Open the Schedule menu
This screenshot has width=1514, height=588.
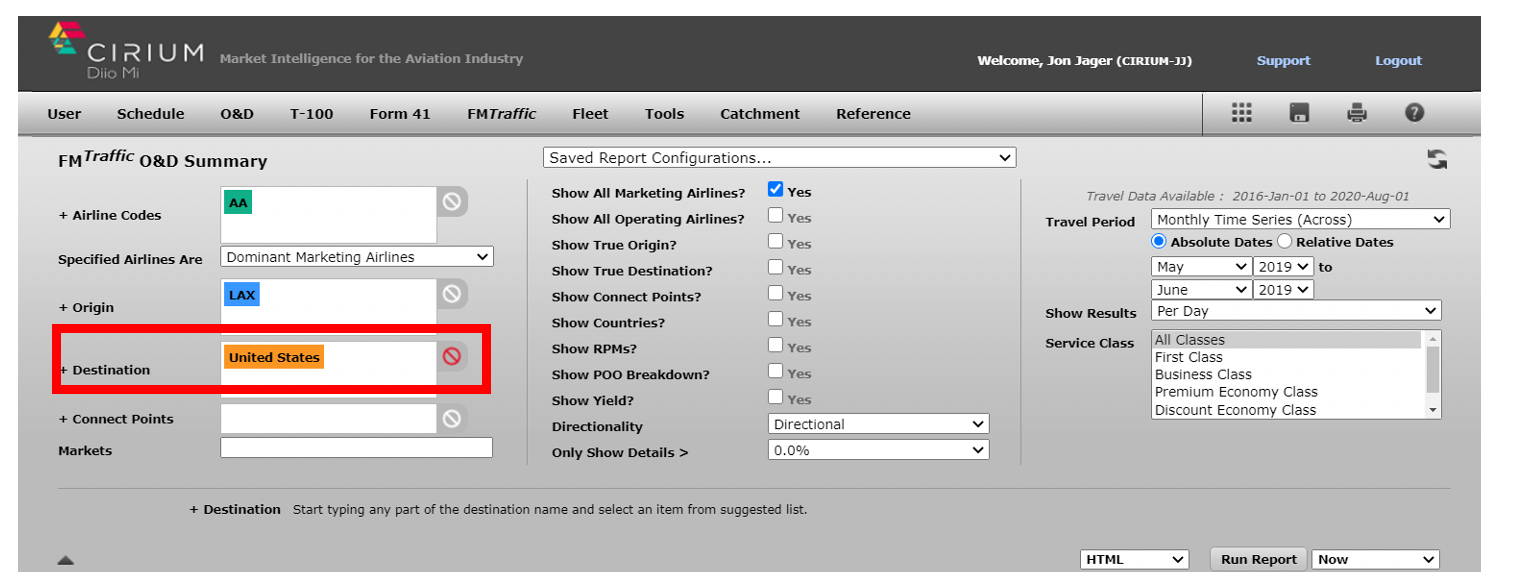click(x=150, y=114)
